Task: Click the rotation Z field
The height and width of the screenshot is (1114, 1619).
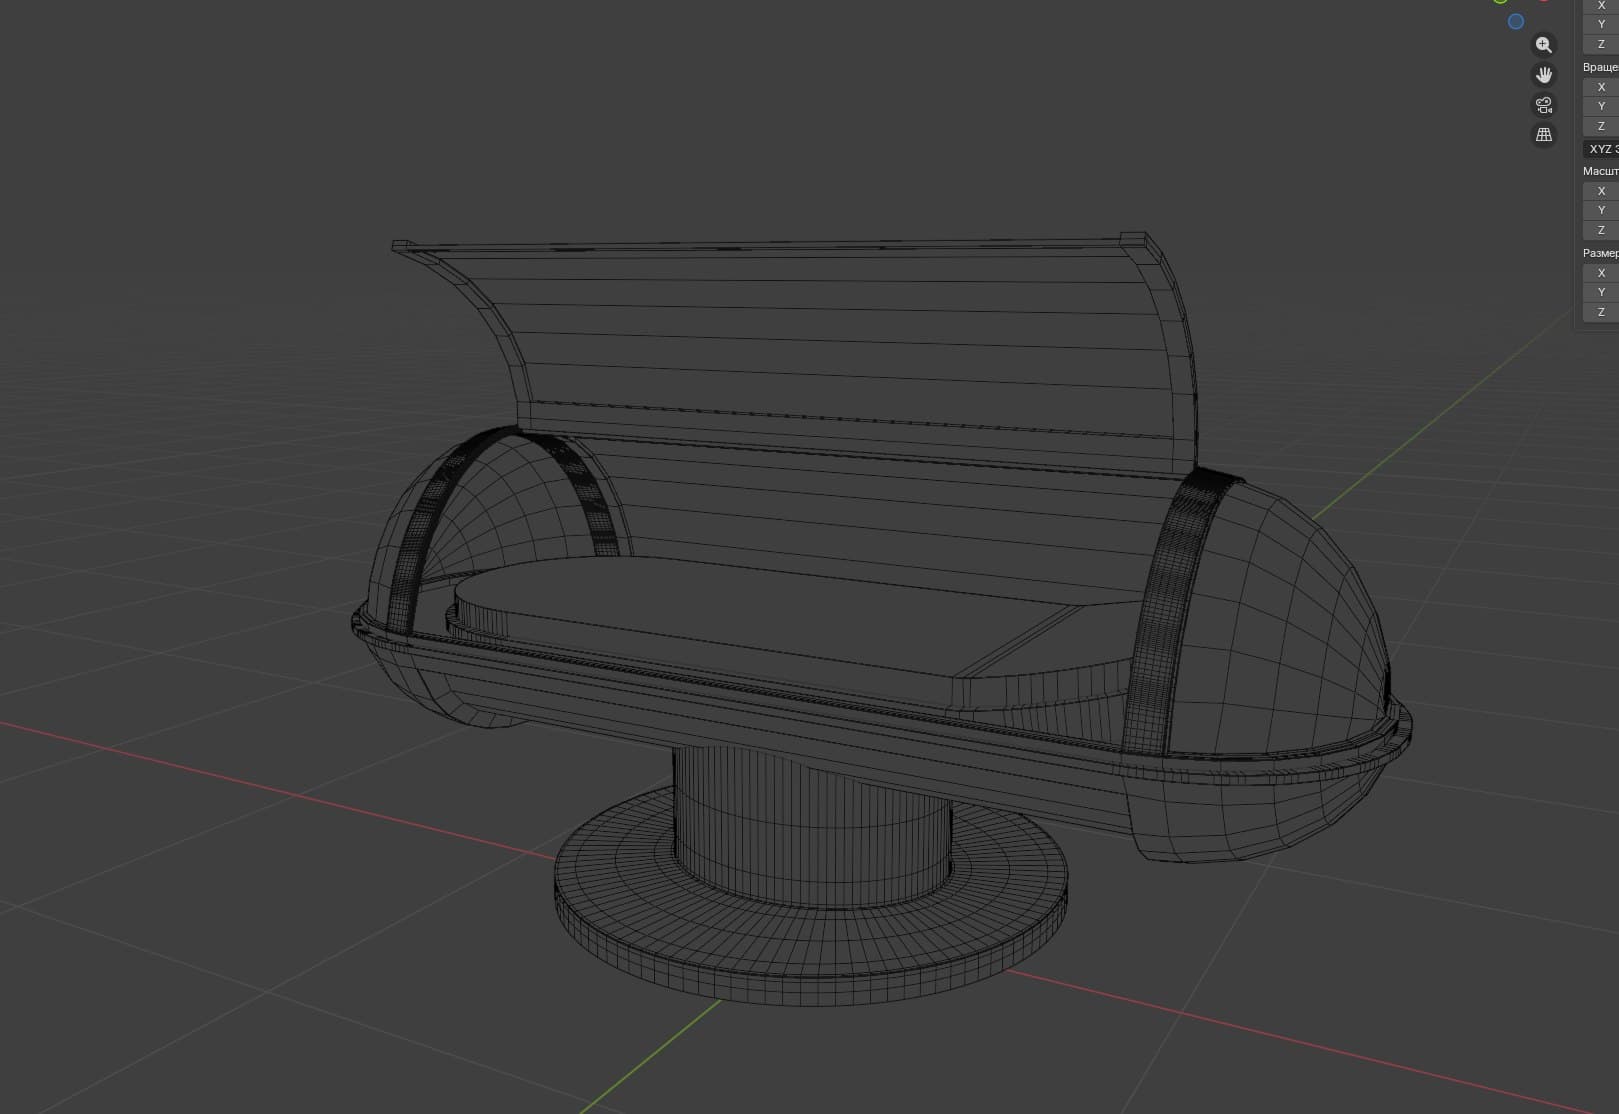Action: click(x=1601, y=126)
